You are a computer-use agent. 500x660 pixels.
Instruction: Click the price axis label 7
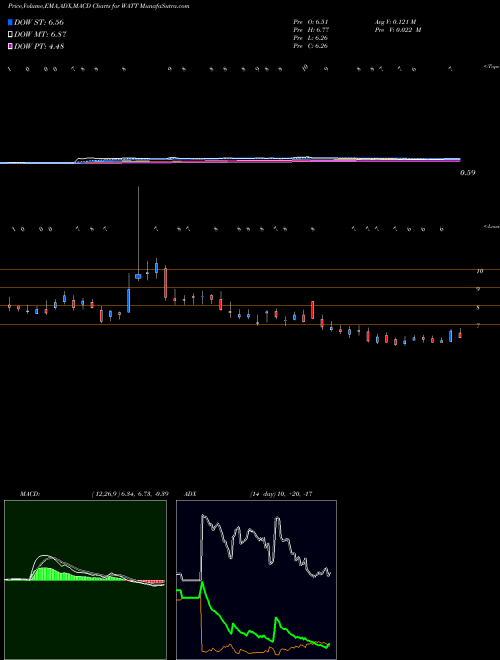click(x=478, y=326)
